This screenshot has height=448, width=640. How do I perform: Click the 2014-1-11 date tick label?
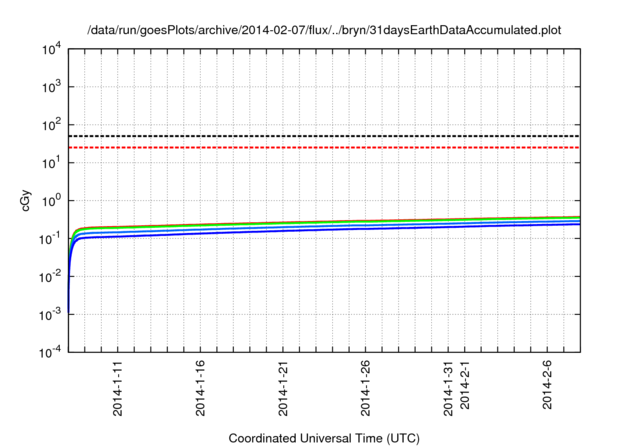click(118, 388)
